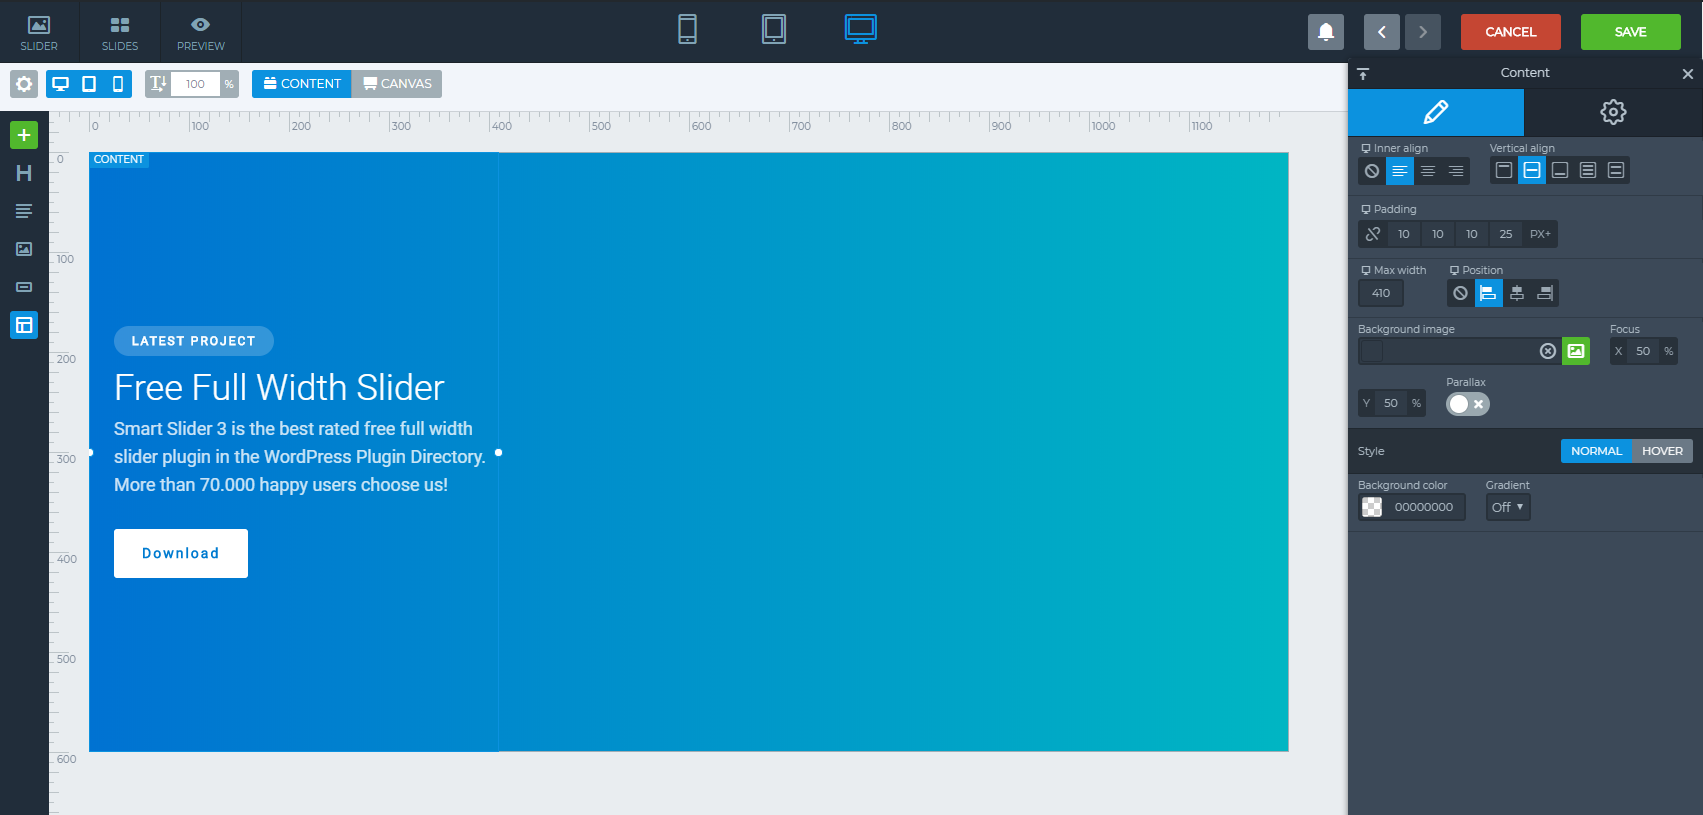Image resolution: width=1703 pixels, height=815 pixels.
Task: Edit the Max width 410 field
Action: (x=1381, y=293)
